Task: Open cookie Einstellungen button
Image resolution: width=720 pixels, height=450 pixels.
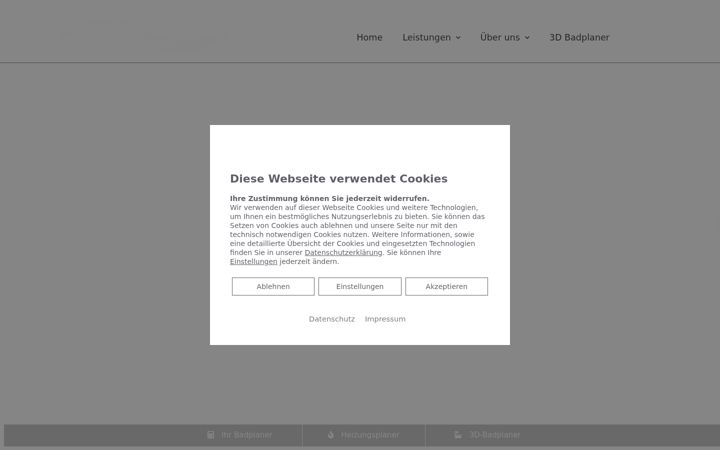Action: (x=360, y=287)
